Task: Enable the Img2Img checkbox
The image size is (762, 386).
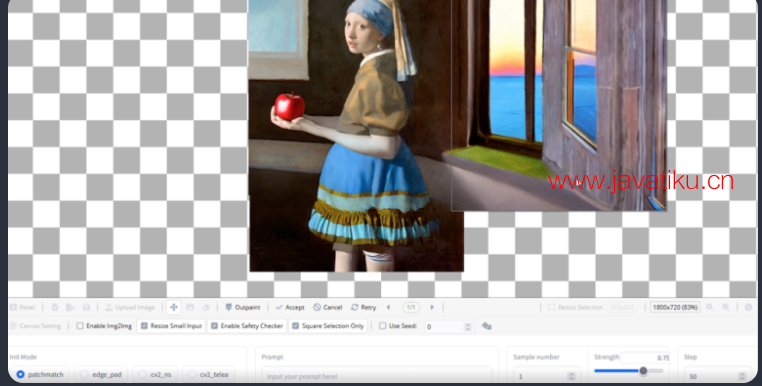Action: pyautogui.click(x=80, y=326)
